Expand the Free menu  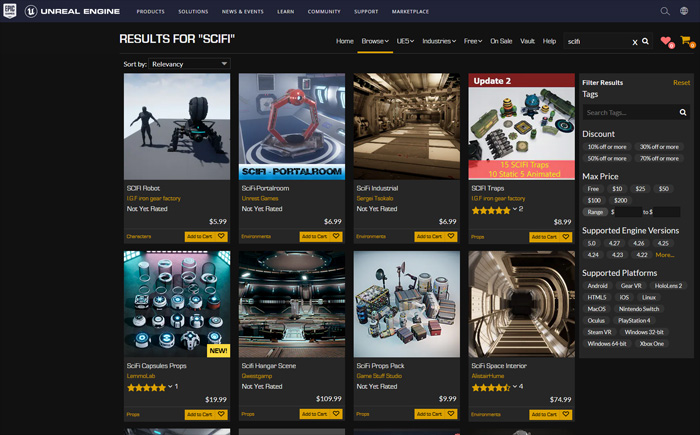tap(473, 41)
